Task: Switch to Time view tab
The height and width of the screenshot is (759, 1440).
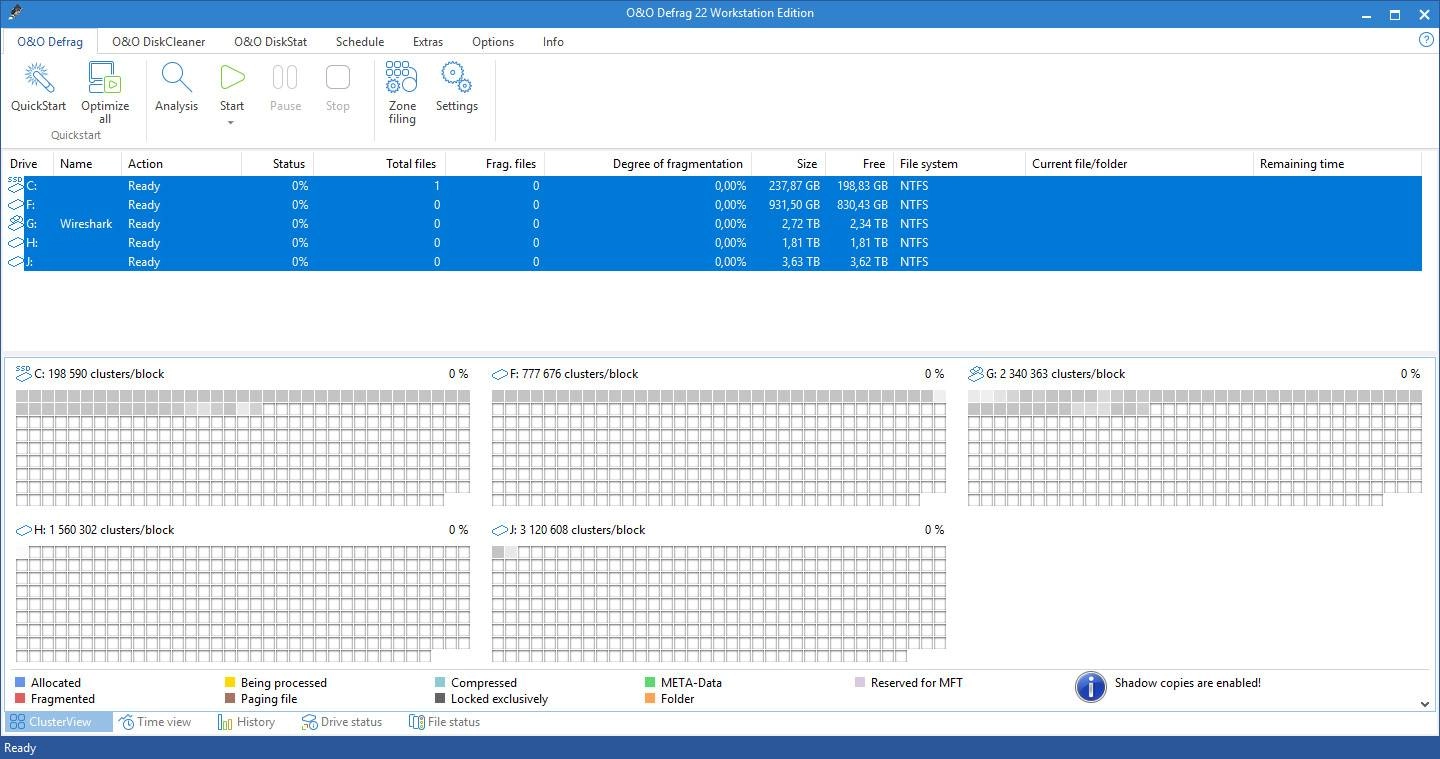Action: click(x=155, y=722)
